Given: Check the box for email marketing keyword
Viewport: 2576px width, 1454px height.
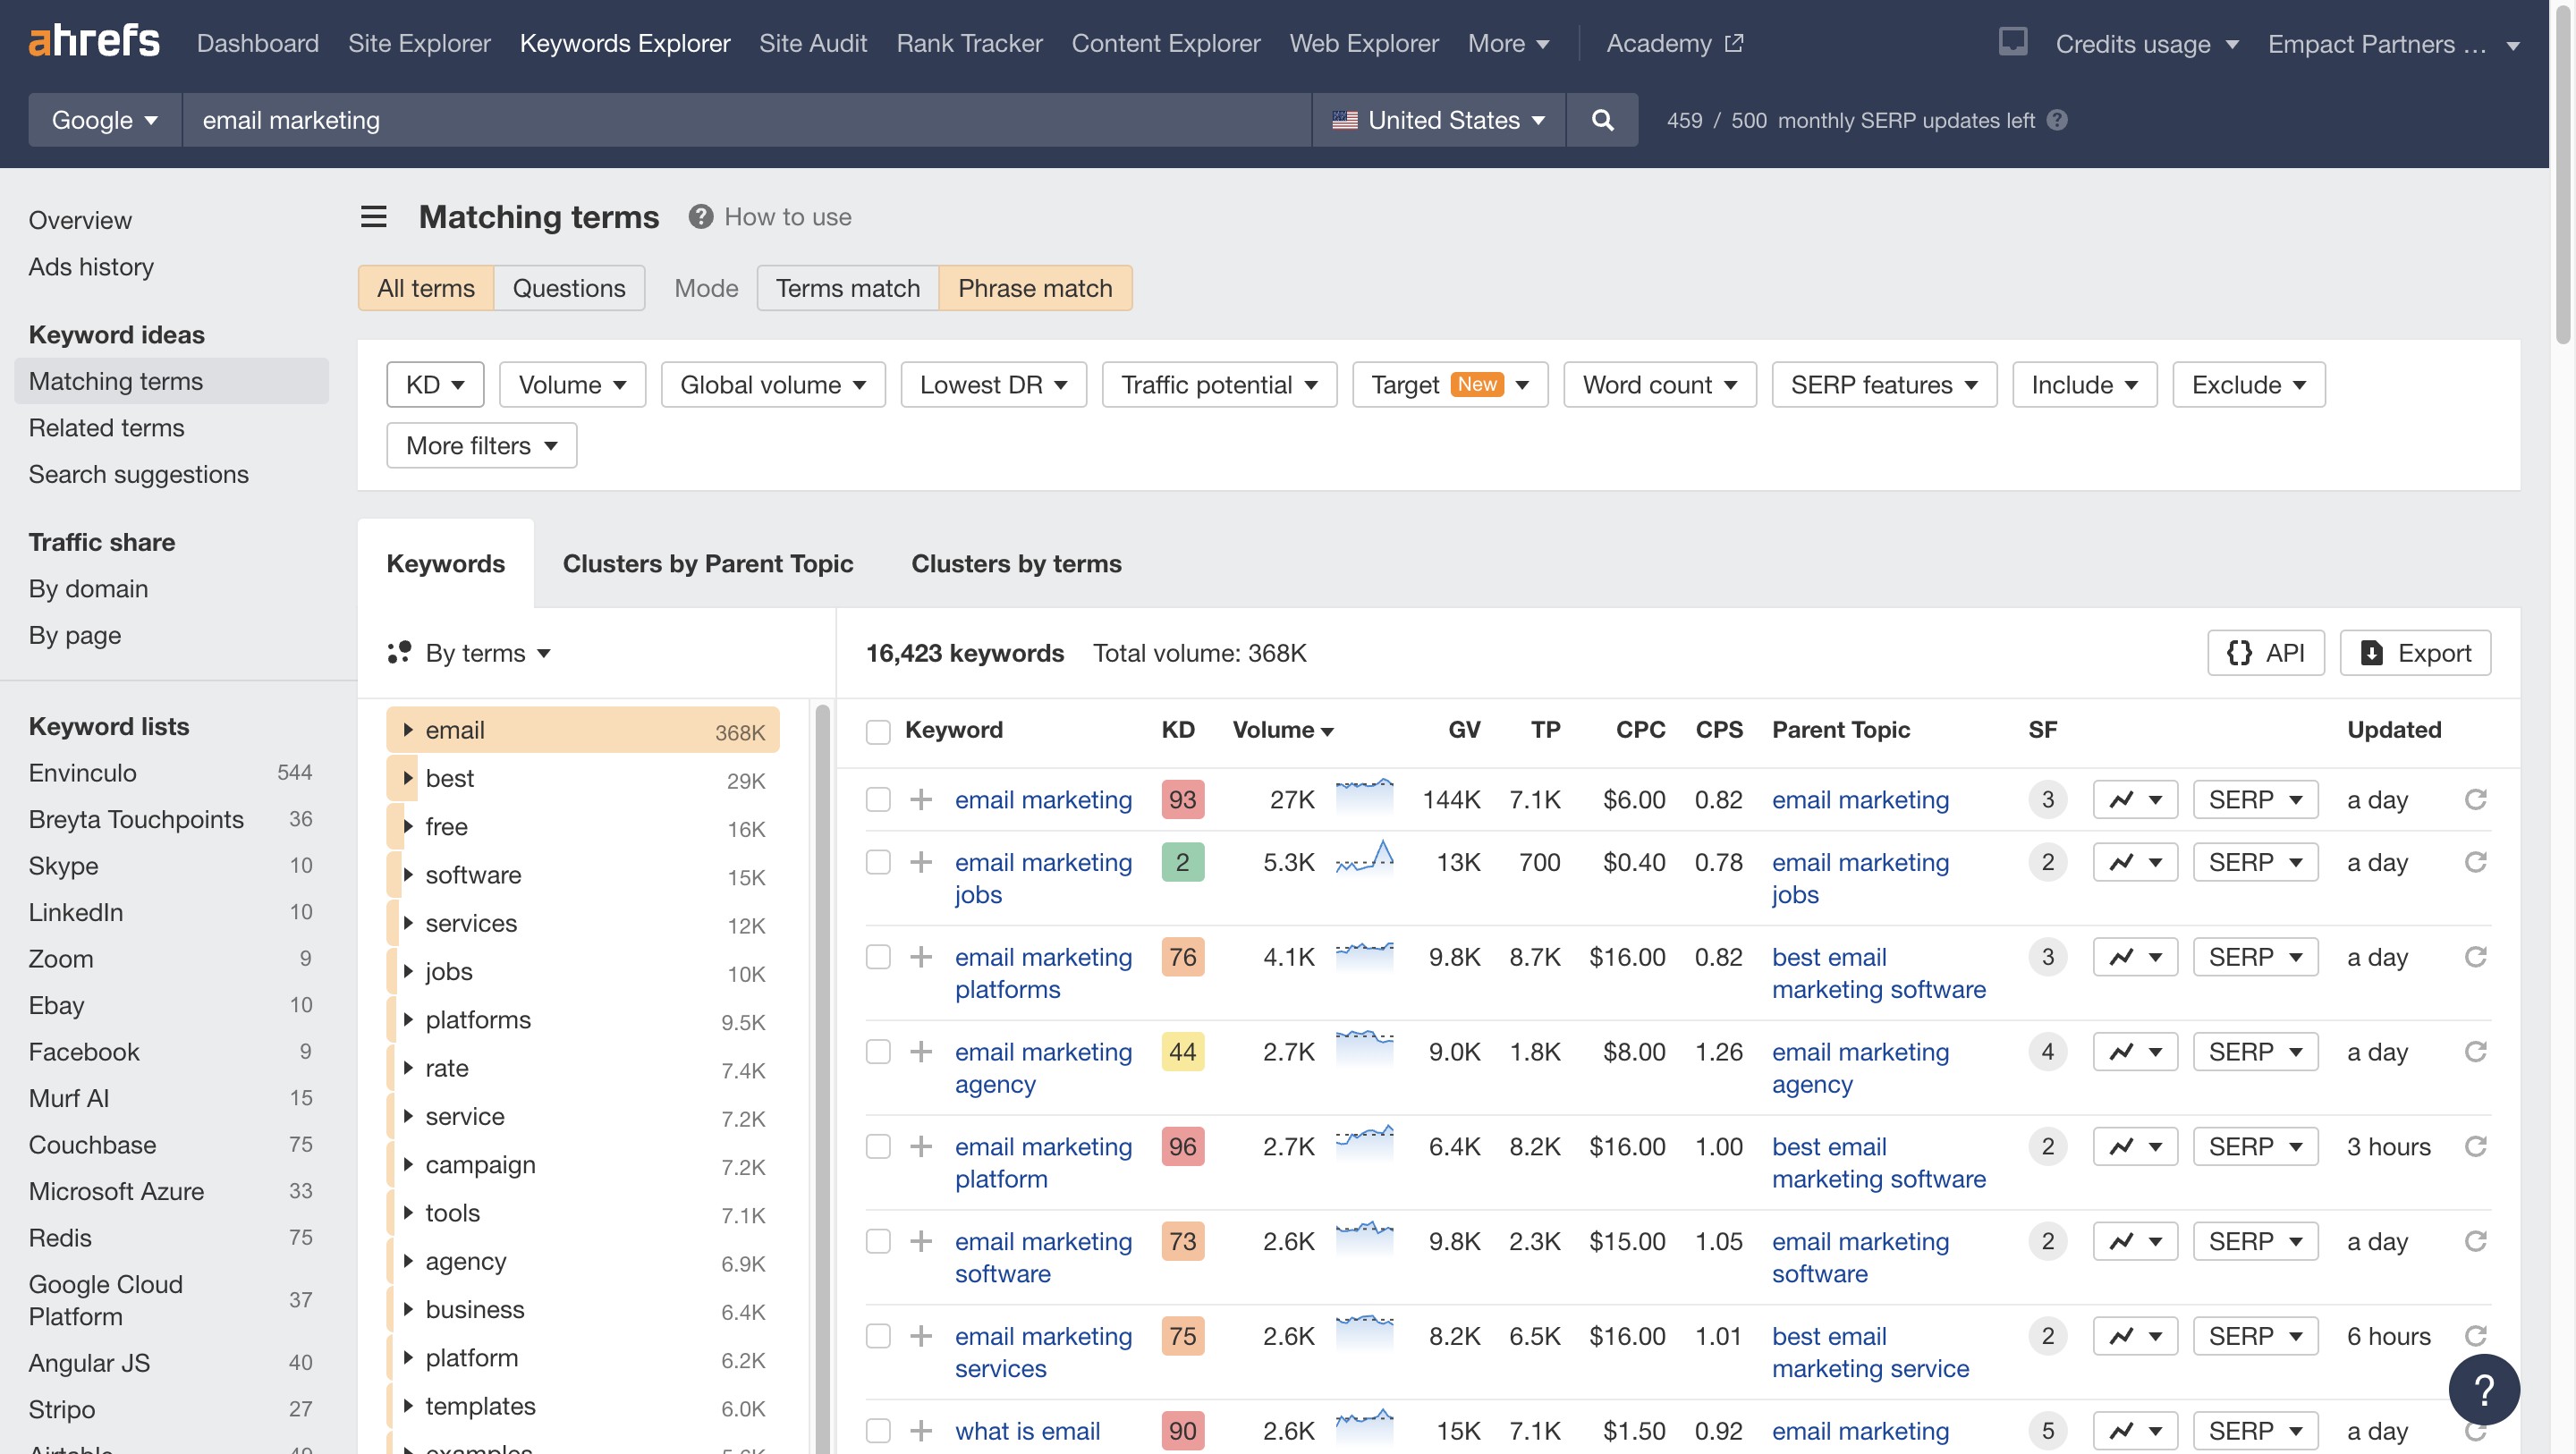Looking at the screenshot, I should (x=878, y=800).
